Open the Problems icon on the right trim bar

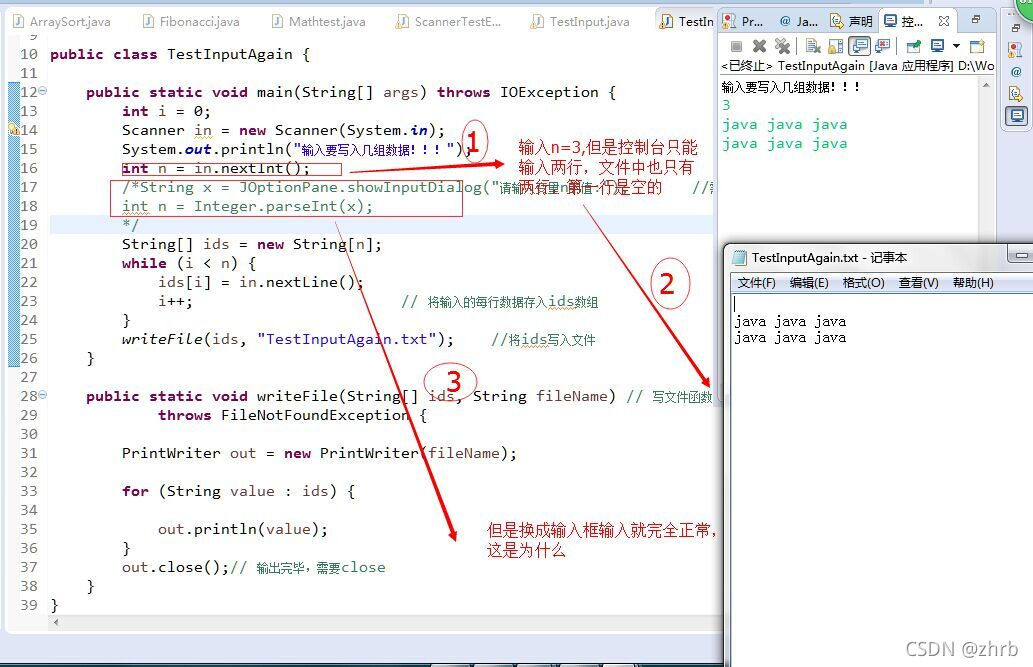click(x=1015, y=50)
